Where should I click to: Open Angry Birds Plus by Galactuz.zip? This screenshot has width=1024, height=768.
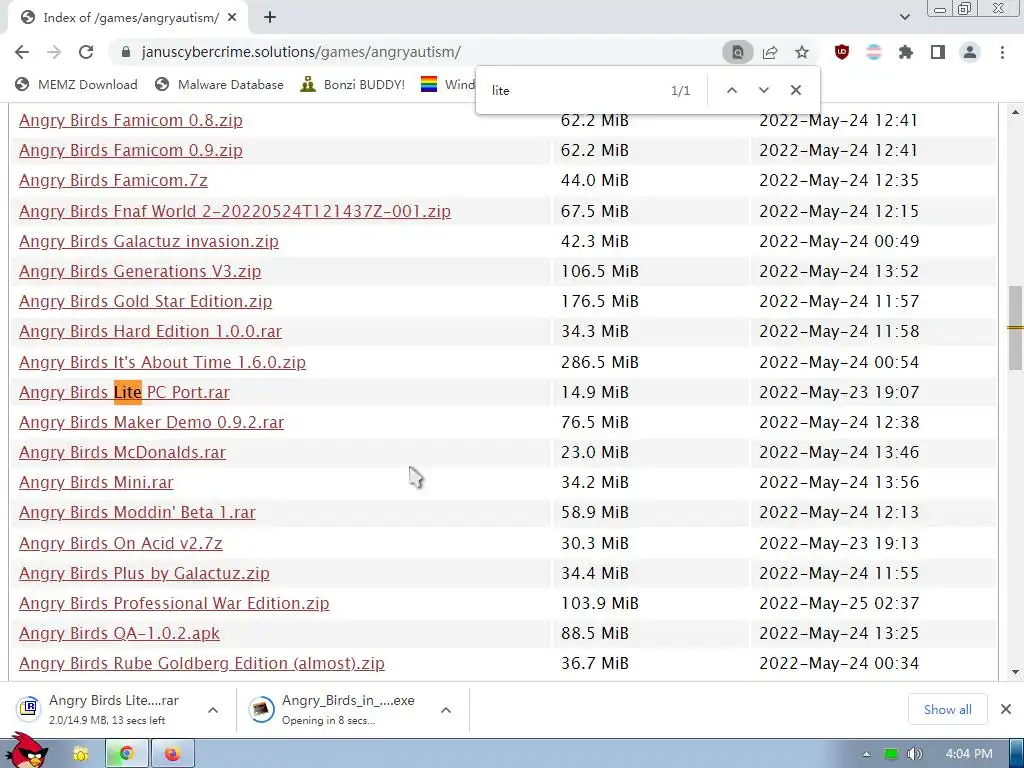(x=144, y=573)
